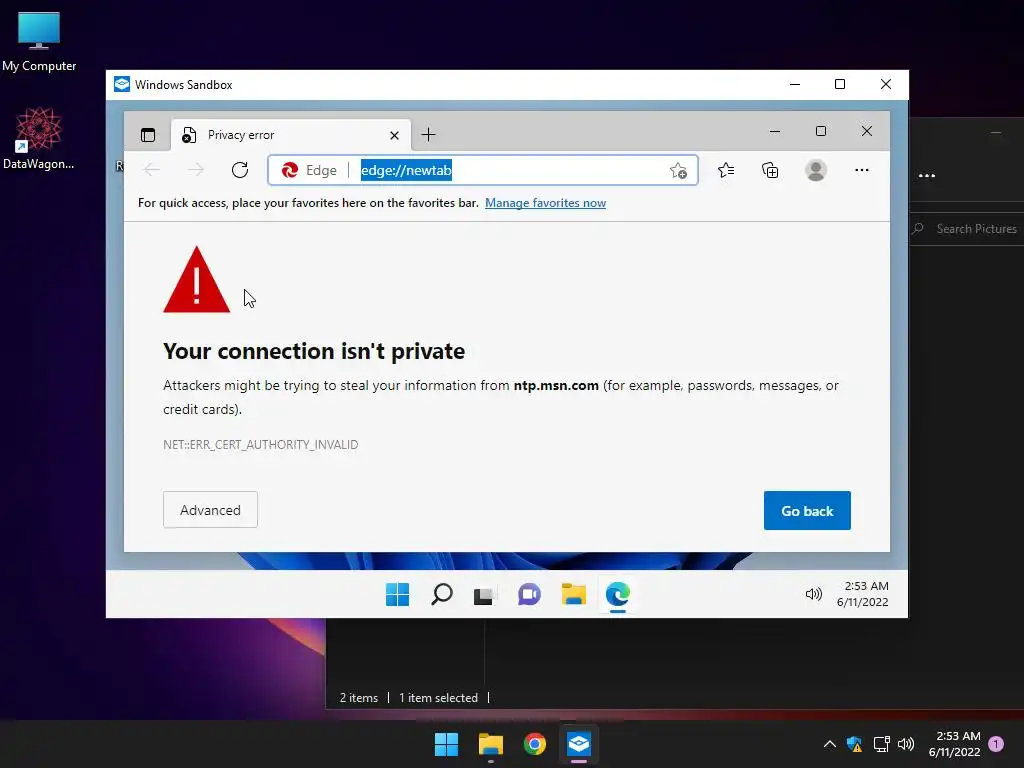Click the Edge icon in Sandbox taskbar
The height and width of the screenshot is (768, 1024).
(x=617, y=594)
